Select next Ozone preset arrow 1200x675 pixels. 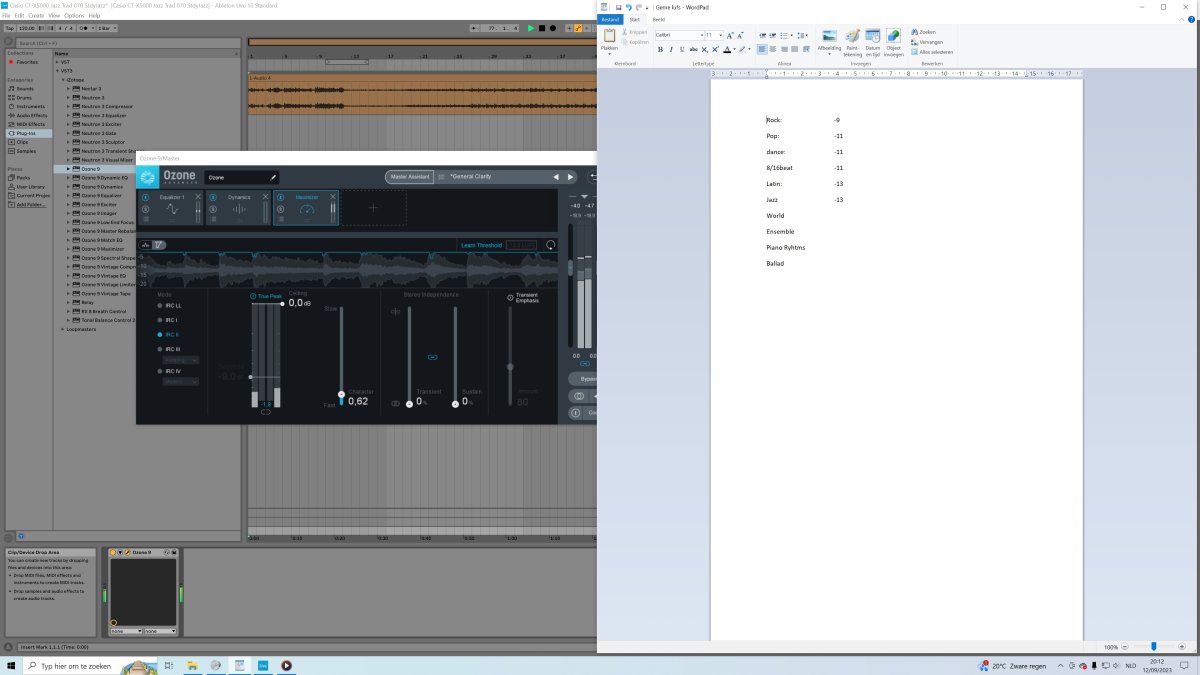coord(571,177)
